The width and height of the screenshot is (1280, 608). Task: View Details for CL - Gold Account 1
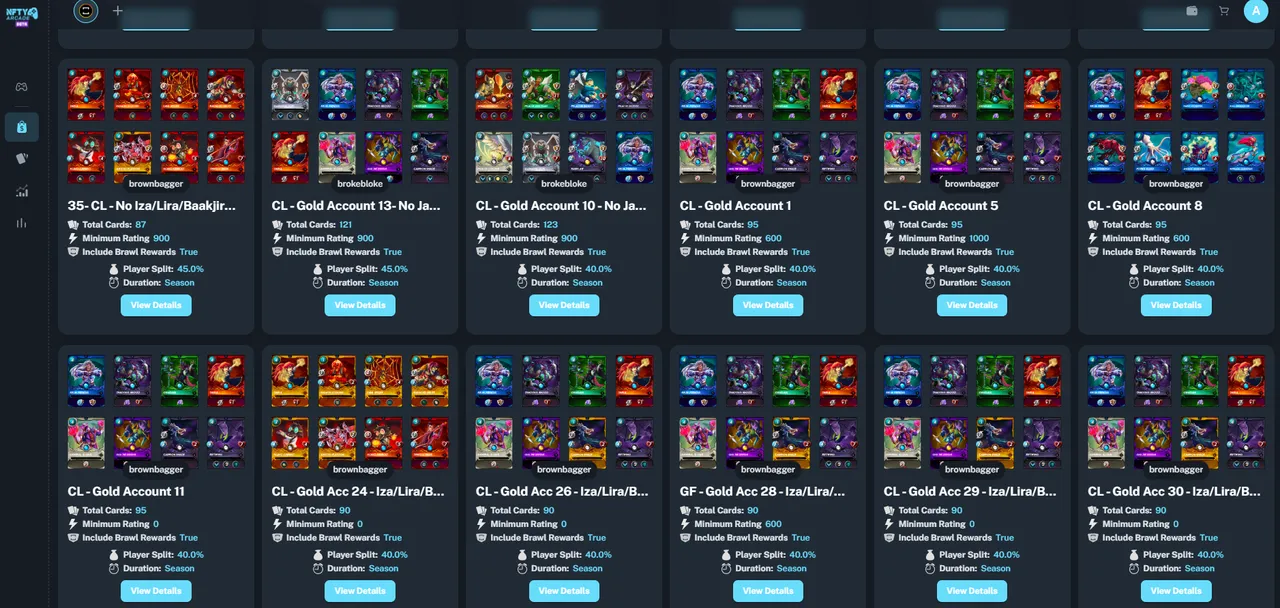pyautogui.click(x=768, y=305)
